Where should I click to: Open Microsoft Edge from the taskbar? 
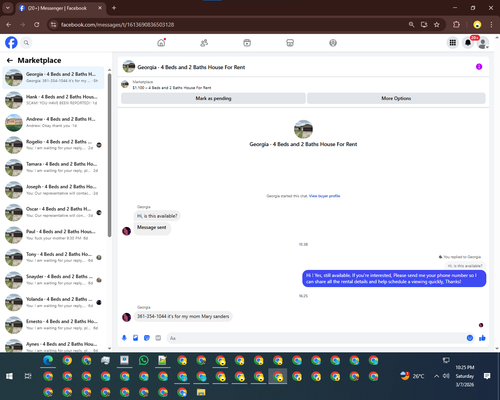pos(48,360)
